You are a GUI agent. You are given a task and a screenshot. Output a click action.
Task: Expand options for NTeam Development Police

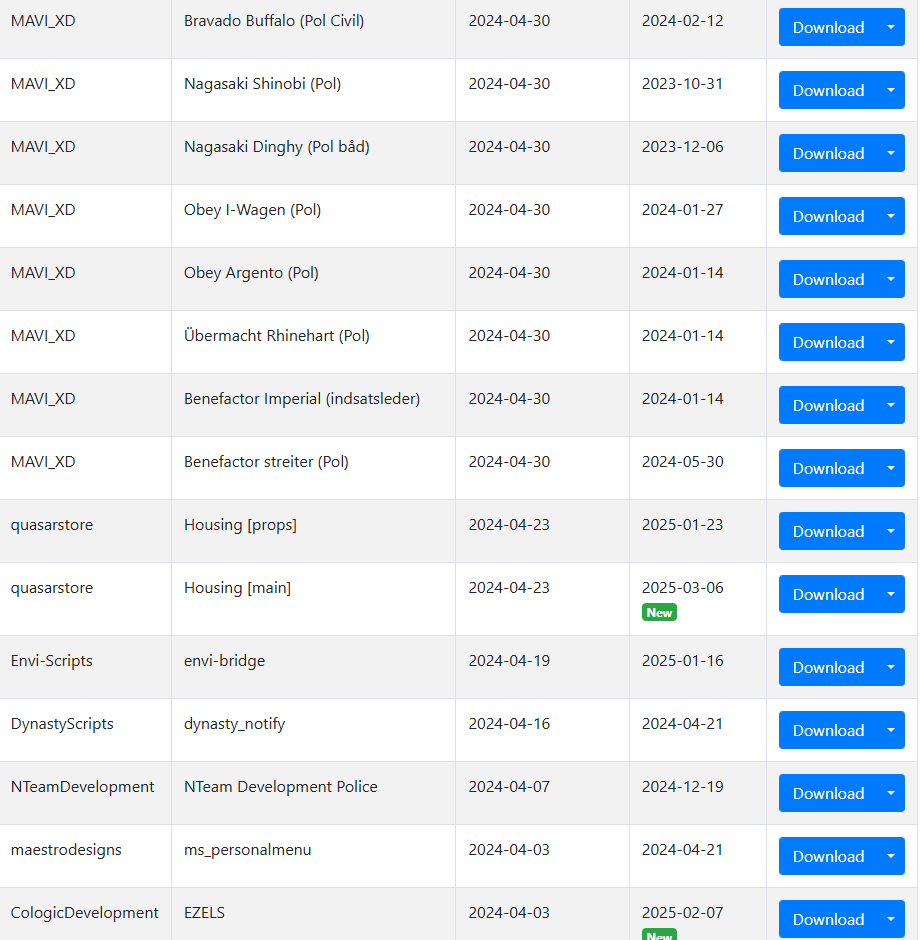[891, 793]
